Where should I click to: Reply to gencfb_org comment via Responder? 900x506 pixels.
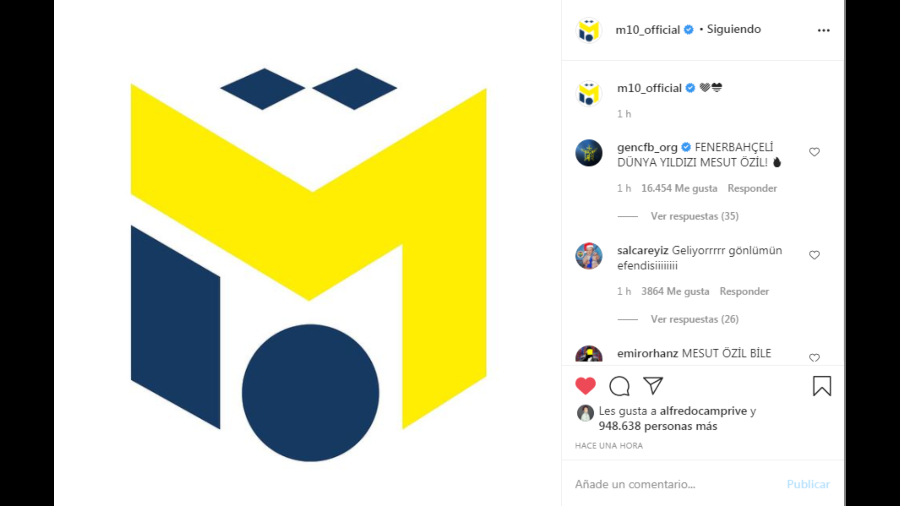point(752,188)
